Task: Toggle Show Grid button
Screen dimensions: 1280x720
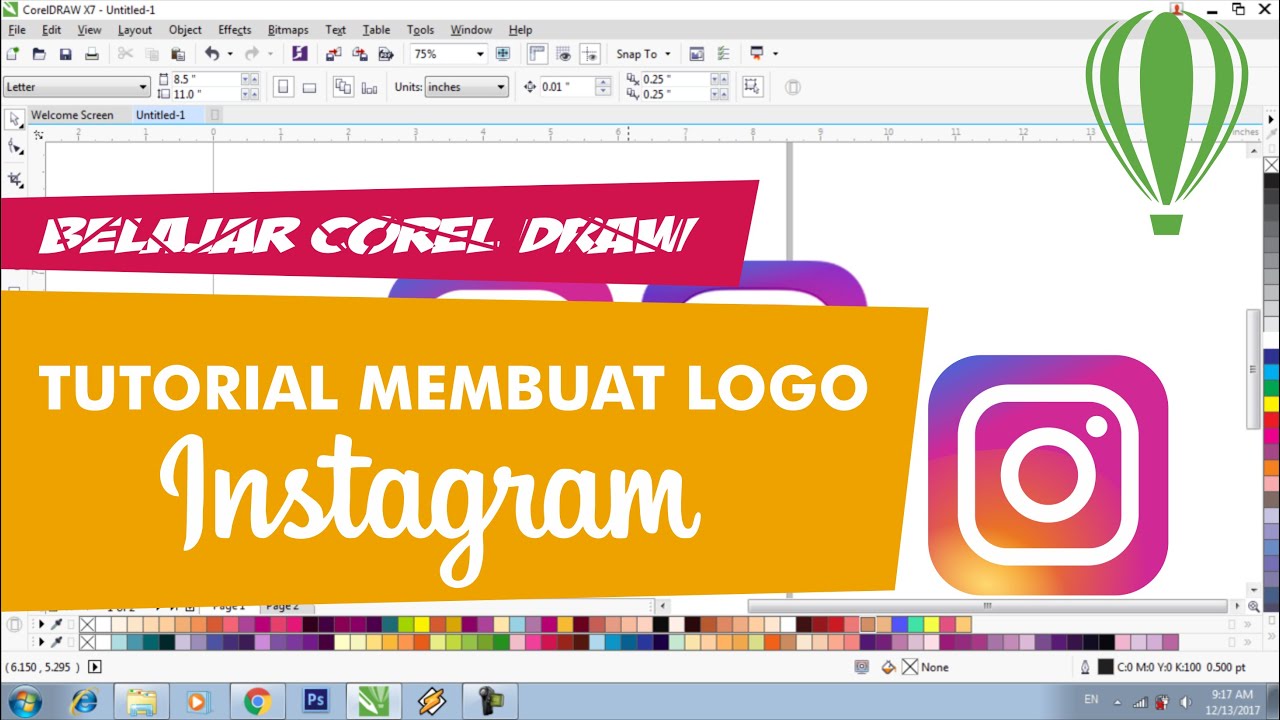Action: [x=563, y=54]
